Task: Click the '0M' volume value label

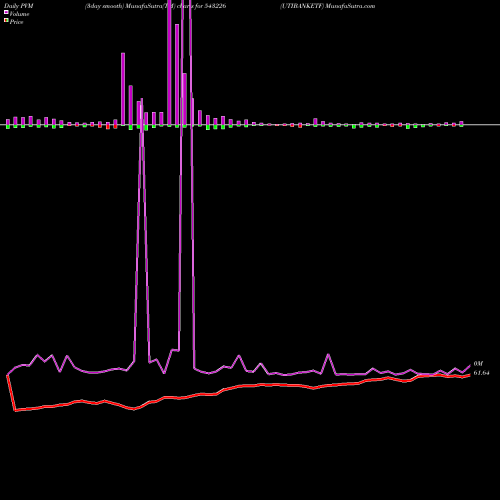Action: click(478, 364)
